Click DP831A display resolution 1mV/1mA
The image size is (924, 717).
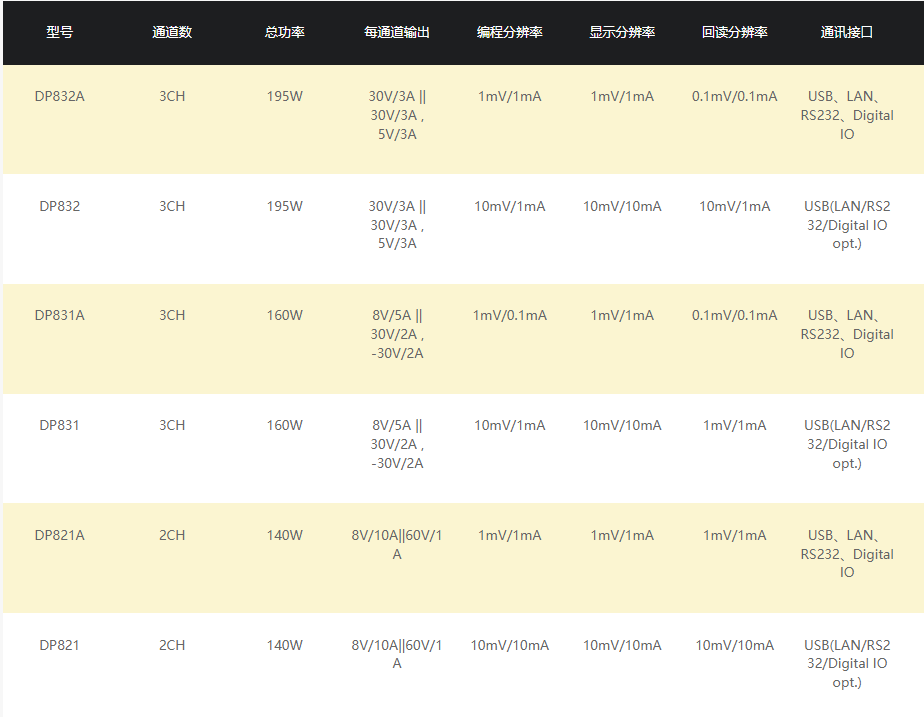point(622,315)
